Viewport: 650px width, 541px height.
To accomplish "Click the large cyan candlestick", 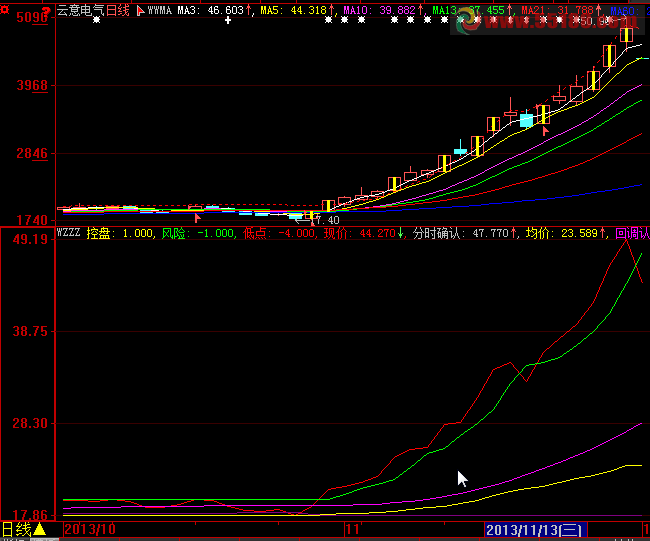I will click(x=526, y=120).
